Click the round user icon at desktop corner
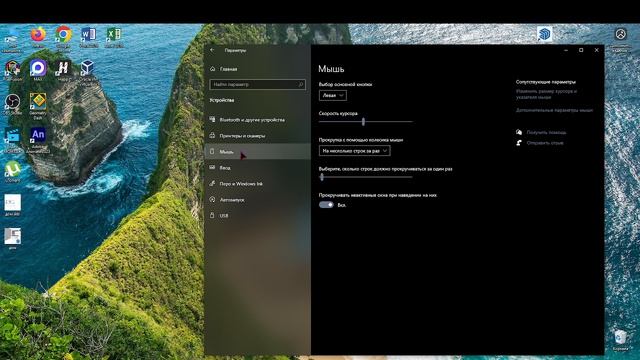 coord(620,34)
